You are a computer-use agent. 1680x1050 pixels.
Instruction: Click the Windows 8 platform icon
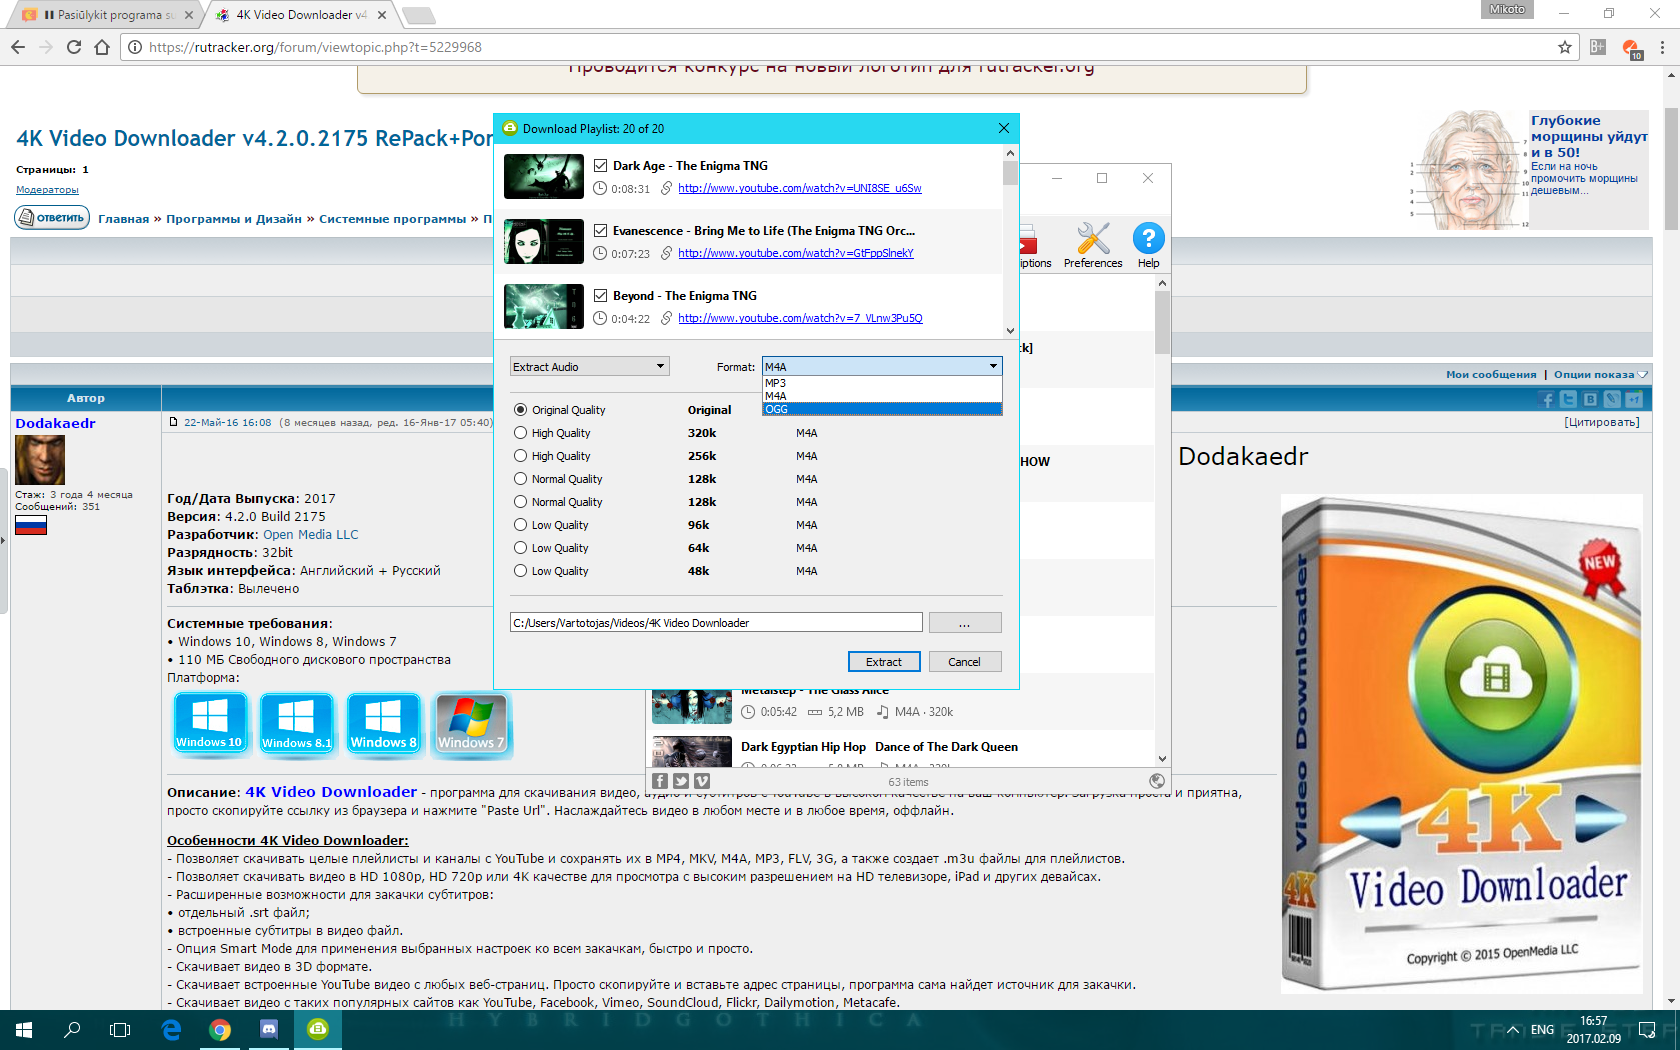(x=384, y=723)
